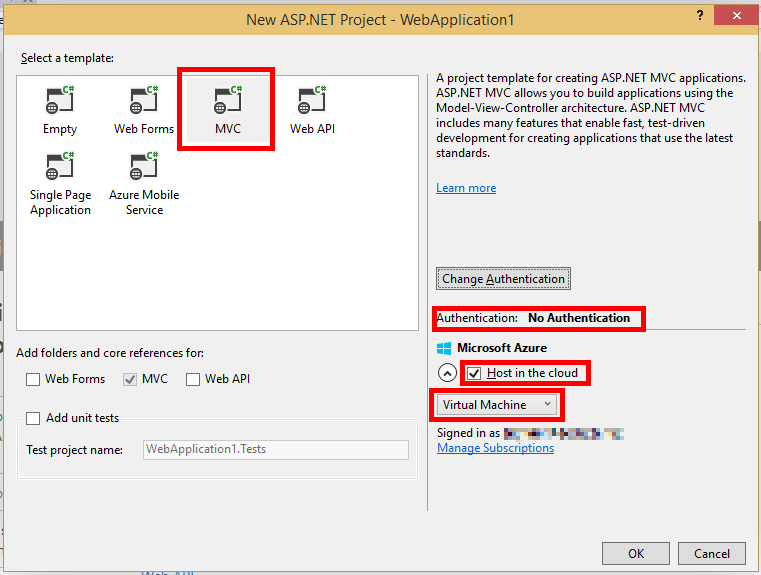
Task: Enable Web Forms folders and references
Action: pyautogui.click(x=33, y=379)
